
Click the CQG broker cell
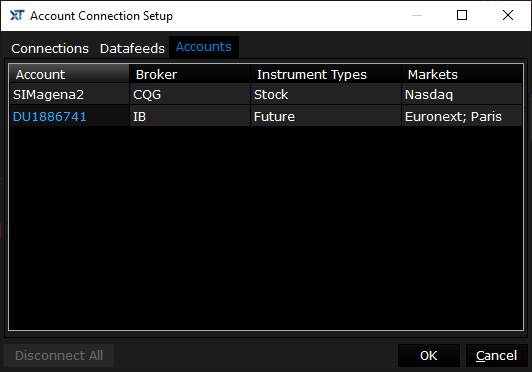click(x=190, y=94)
